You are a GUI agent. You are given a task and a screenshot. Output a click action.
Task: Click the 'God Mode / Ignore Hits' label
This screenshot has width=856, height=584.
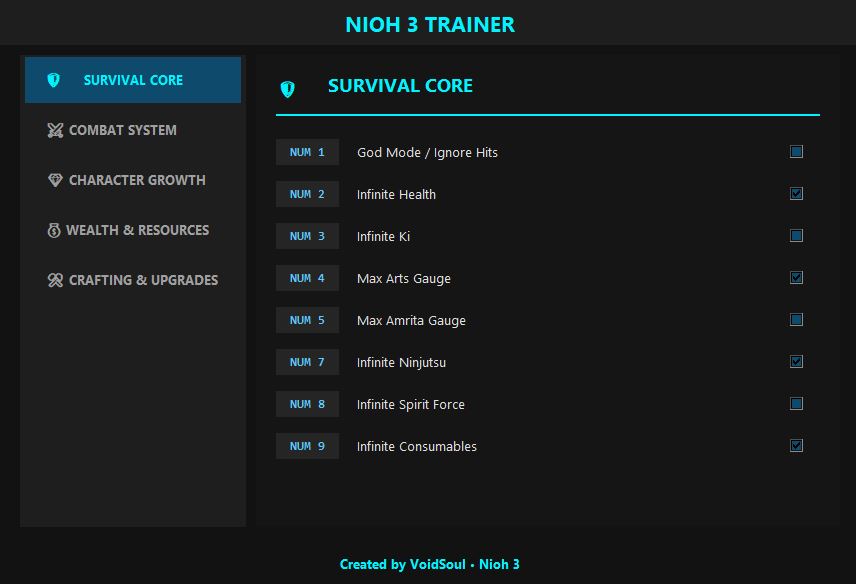(x=427, y=153)
